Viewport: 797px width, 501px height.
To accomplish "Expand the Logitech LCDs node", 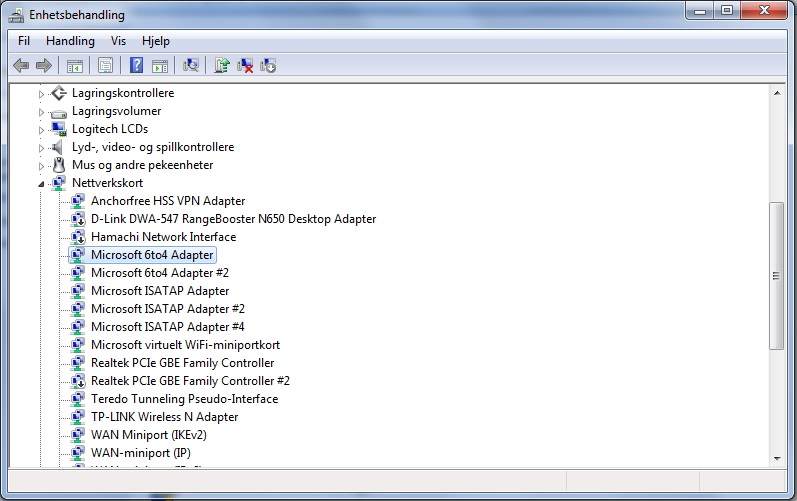I will coord(41,130).
